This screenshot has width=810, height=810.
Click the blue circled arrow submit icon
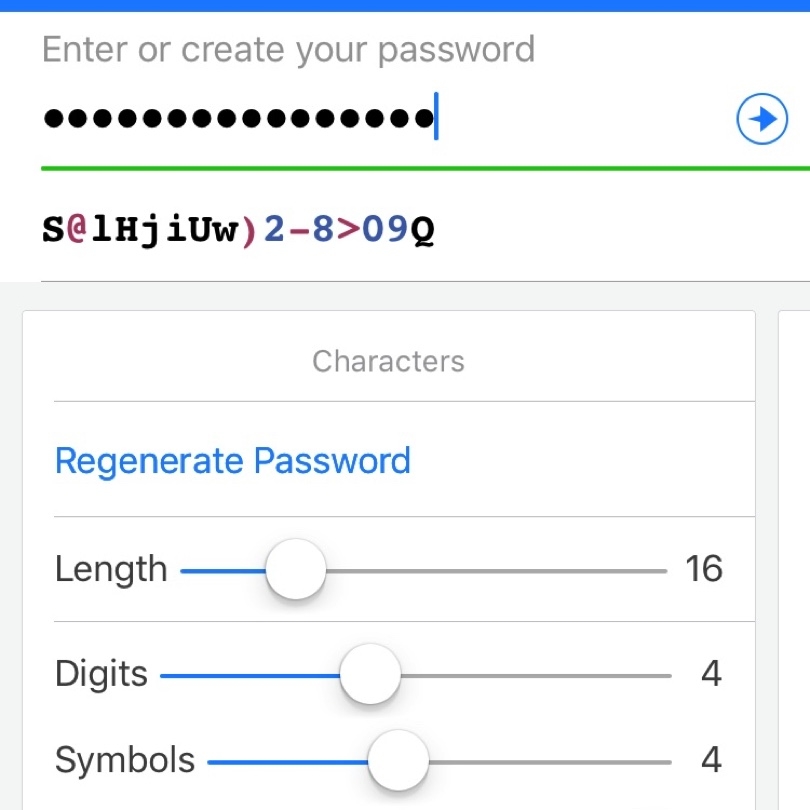point(761,119)
